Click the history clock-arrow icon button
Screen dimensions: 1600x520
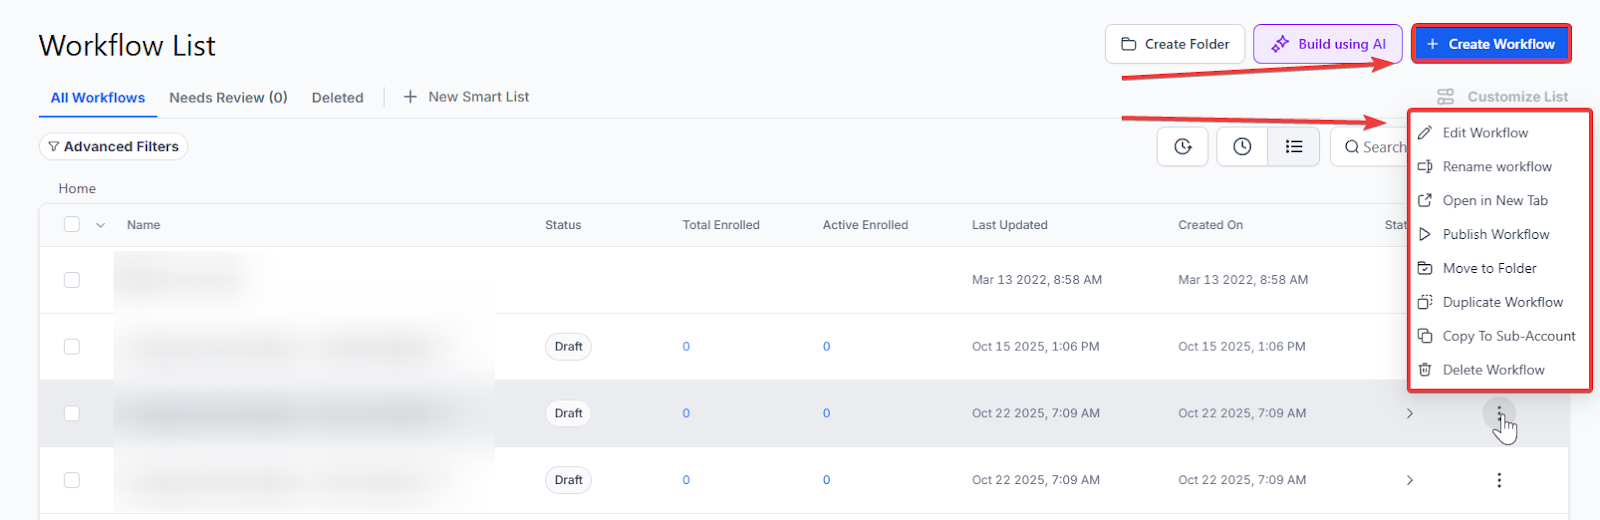[x=1183, y=147]
